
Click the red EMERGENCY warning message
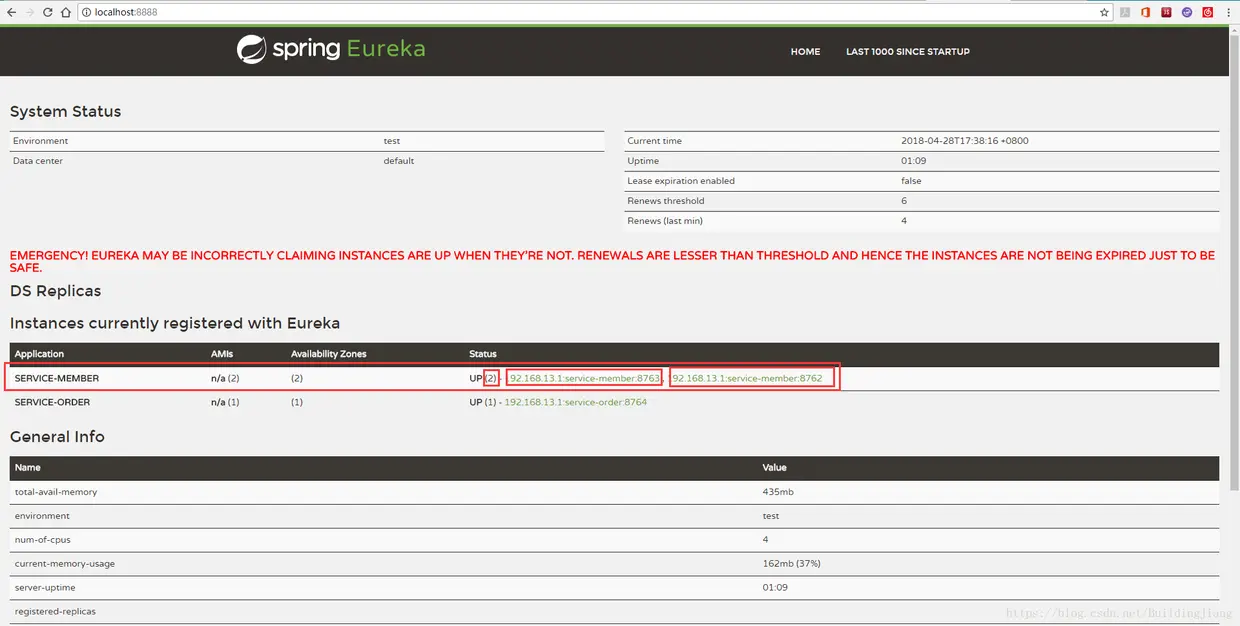[x=612, y=262]
